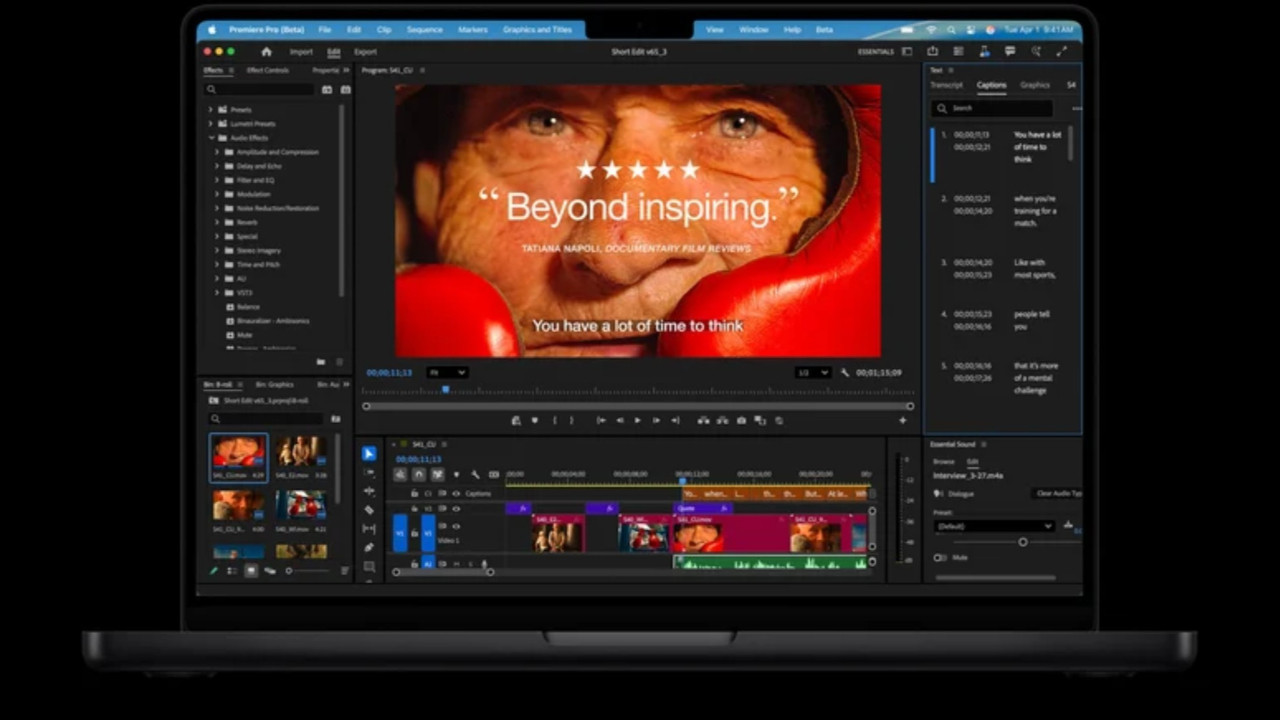1280x720 pixels.
Task: Click the Program monitor button editor plus
Action: coord(902,421)
